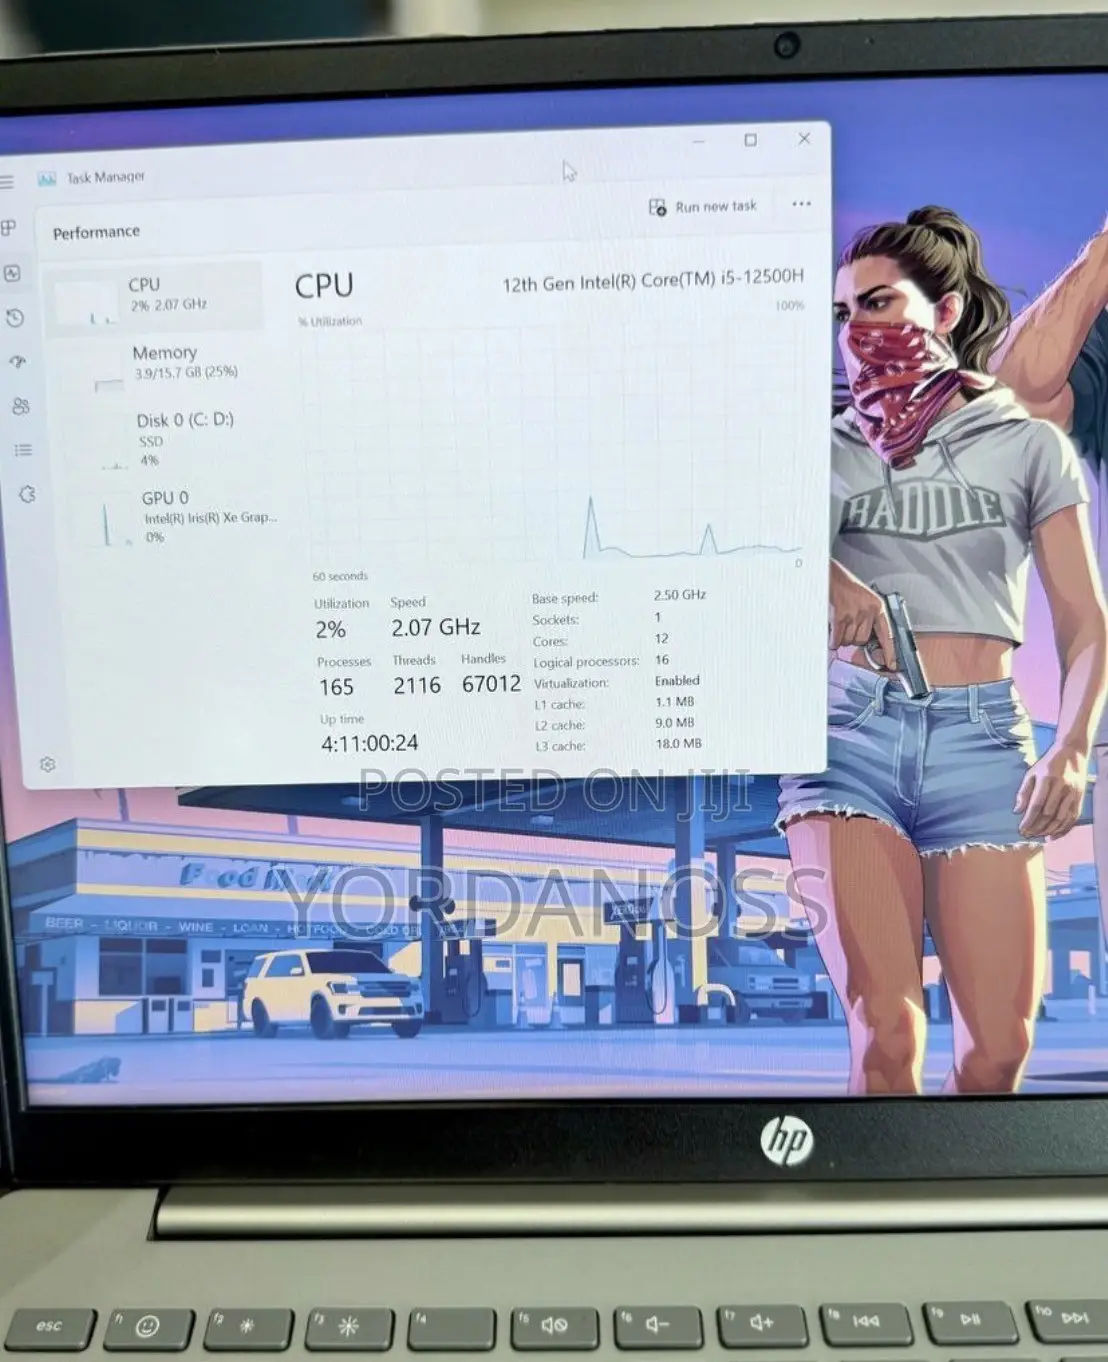Viewport: 1108px width, 1362px height.
Task: Close the Task Manager window
Action: pos(804,139)
